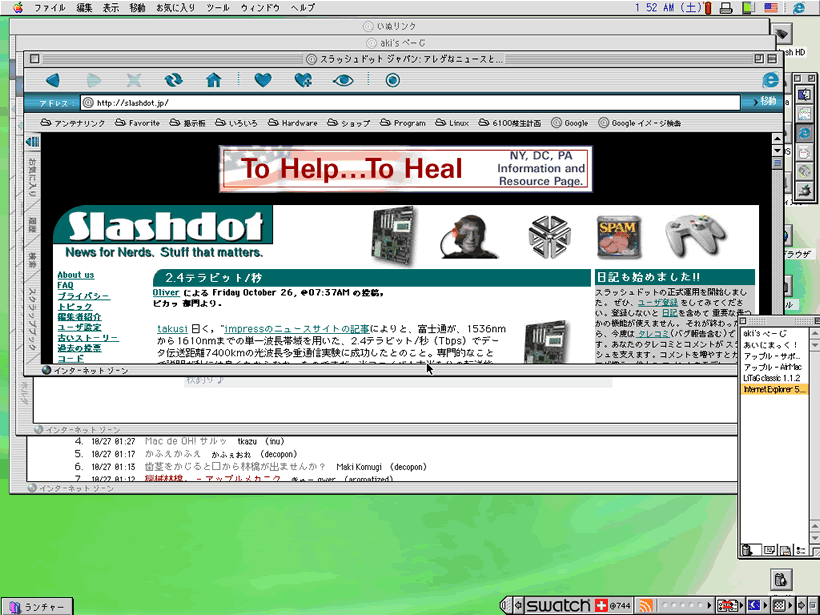Toggle the Explorer bar with the striped tab icon

click(32, 141)
